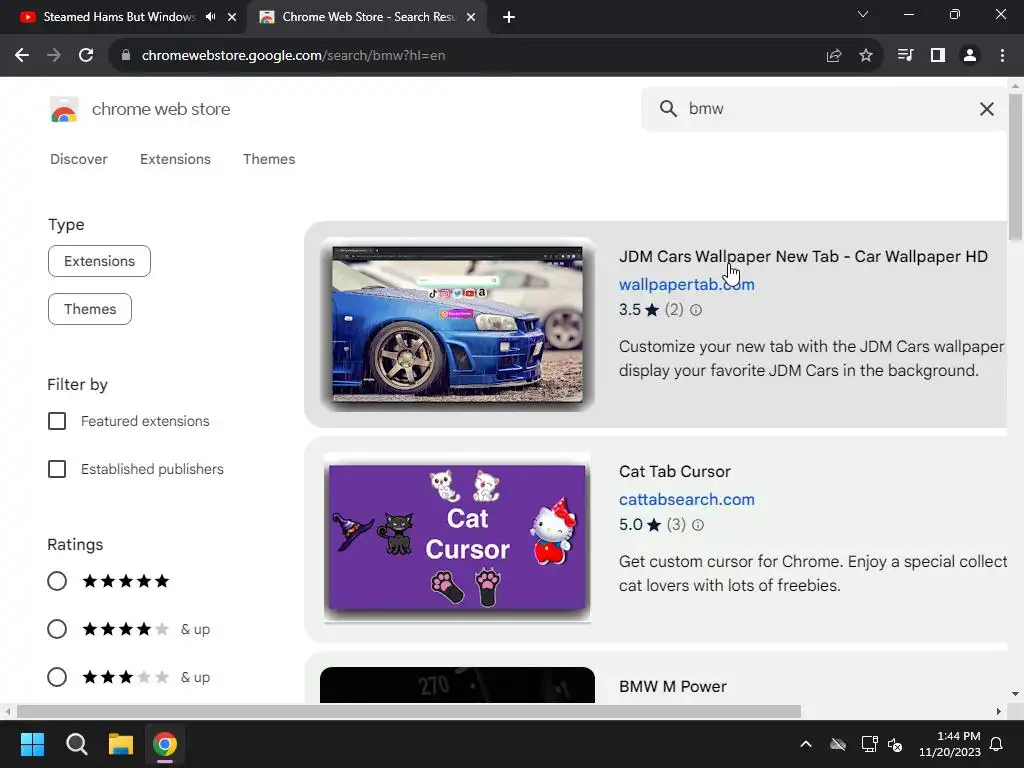Viewport: 1024px width, 768px height.
Task: Open Cat Tab Cursor result title
Action: pos(675,472)
